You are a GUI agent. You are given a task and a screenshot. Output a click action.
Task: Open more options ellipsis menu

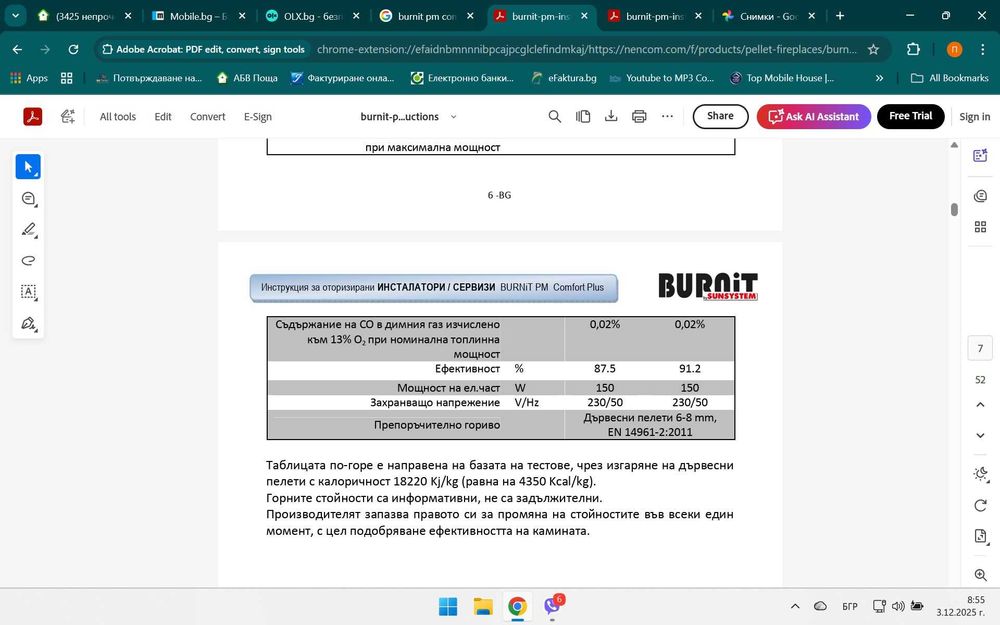pyautogui.click(x=667, y=116)
